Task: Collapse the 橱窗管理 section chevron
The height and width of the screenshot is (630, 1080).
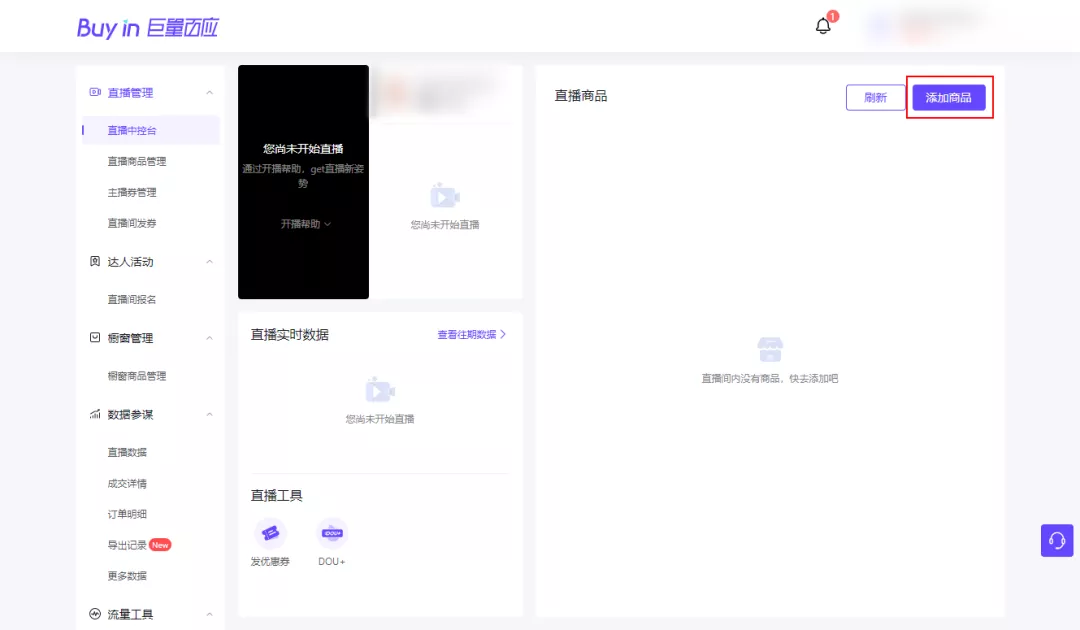Action: 209,338
